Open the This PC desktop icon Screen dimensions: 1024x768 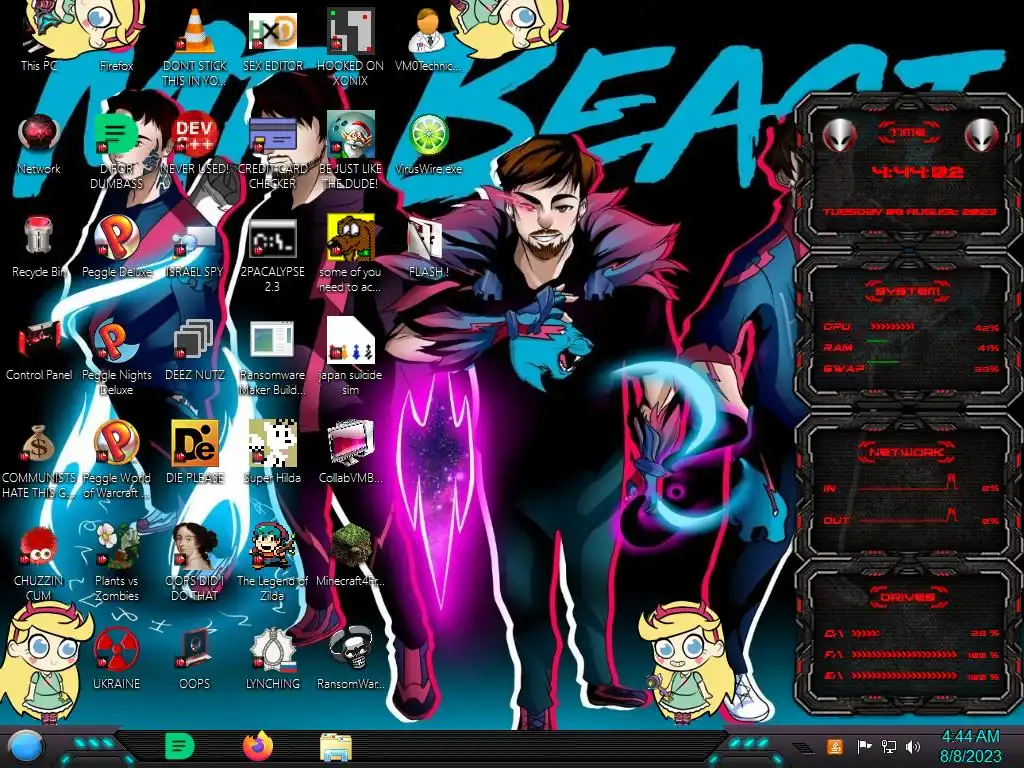39,39
